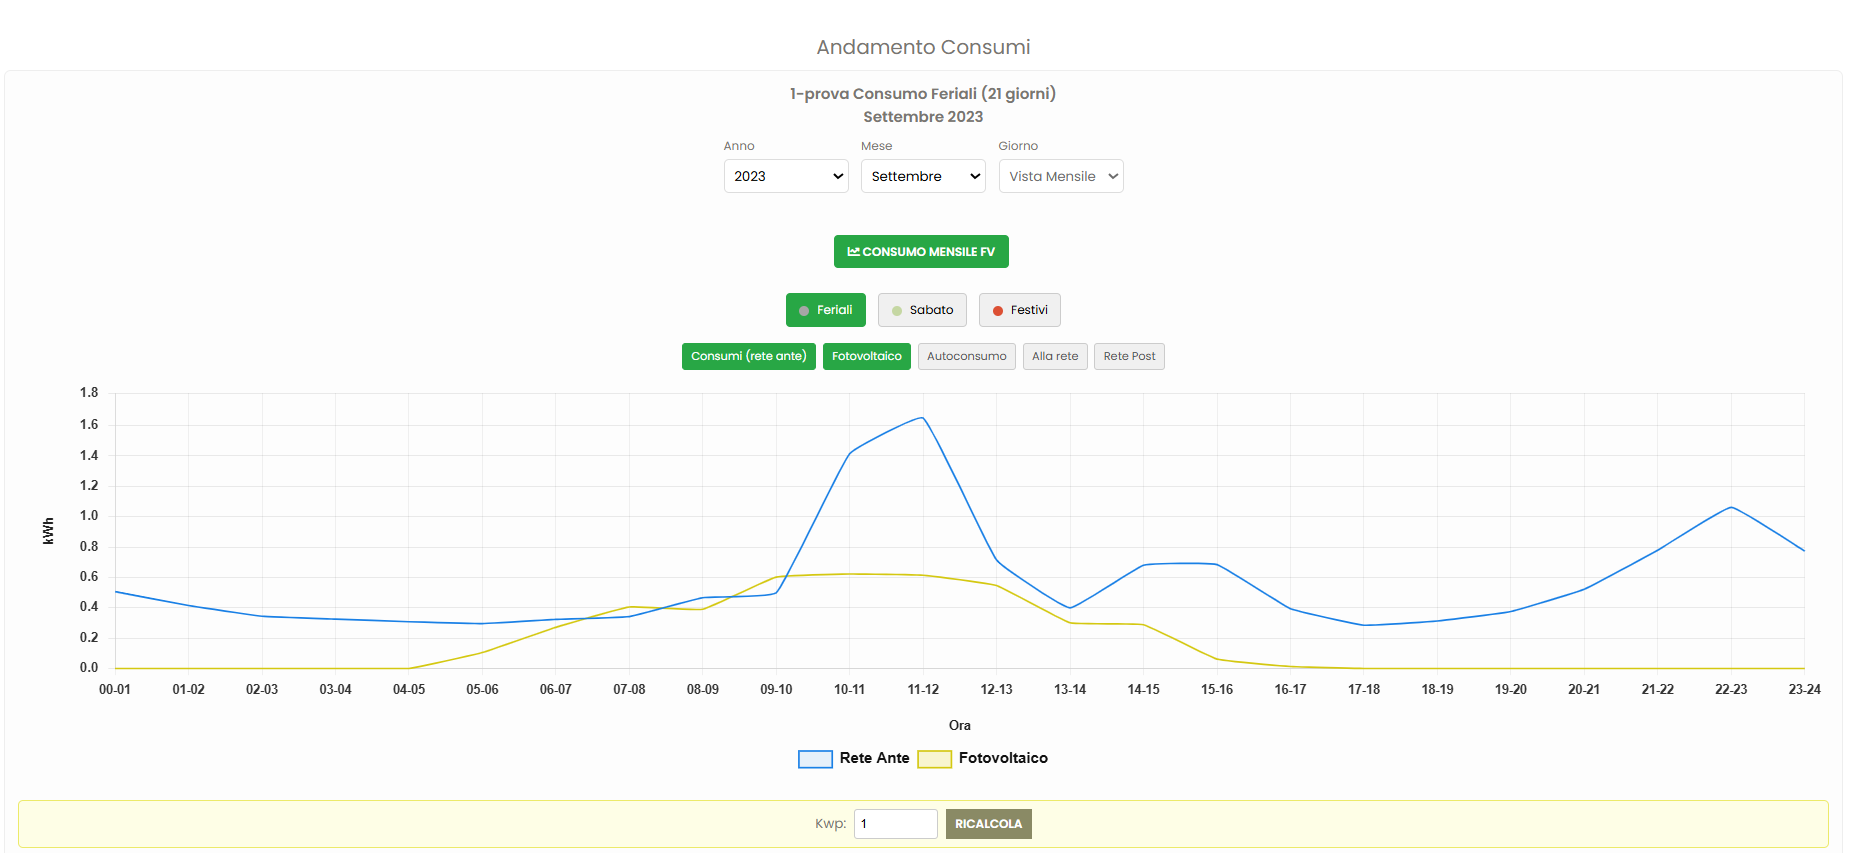Viewport: 1850px width, 853px height.
Task: Click the gray dot in Feriali button
Action: pyautogui.click(x=804, y=311)
